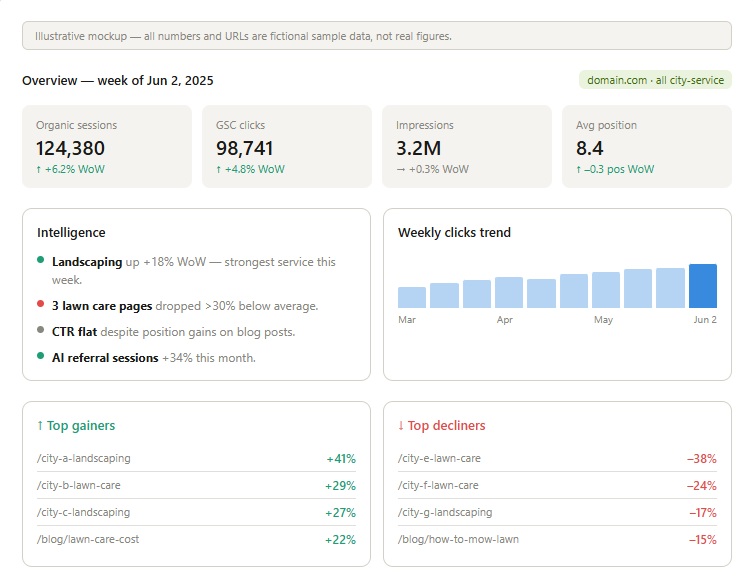The width and height of the screenshot is (753, 585).
Task: Click the +6.2% WoW change value
Action: click(x=70, y=169)
